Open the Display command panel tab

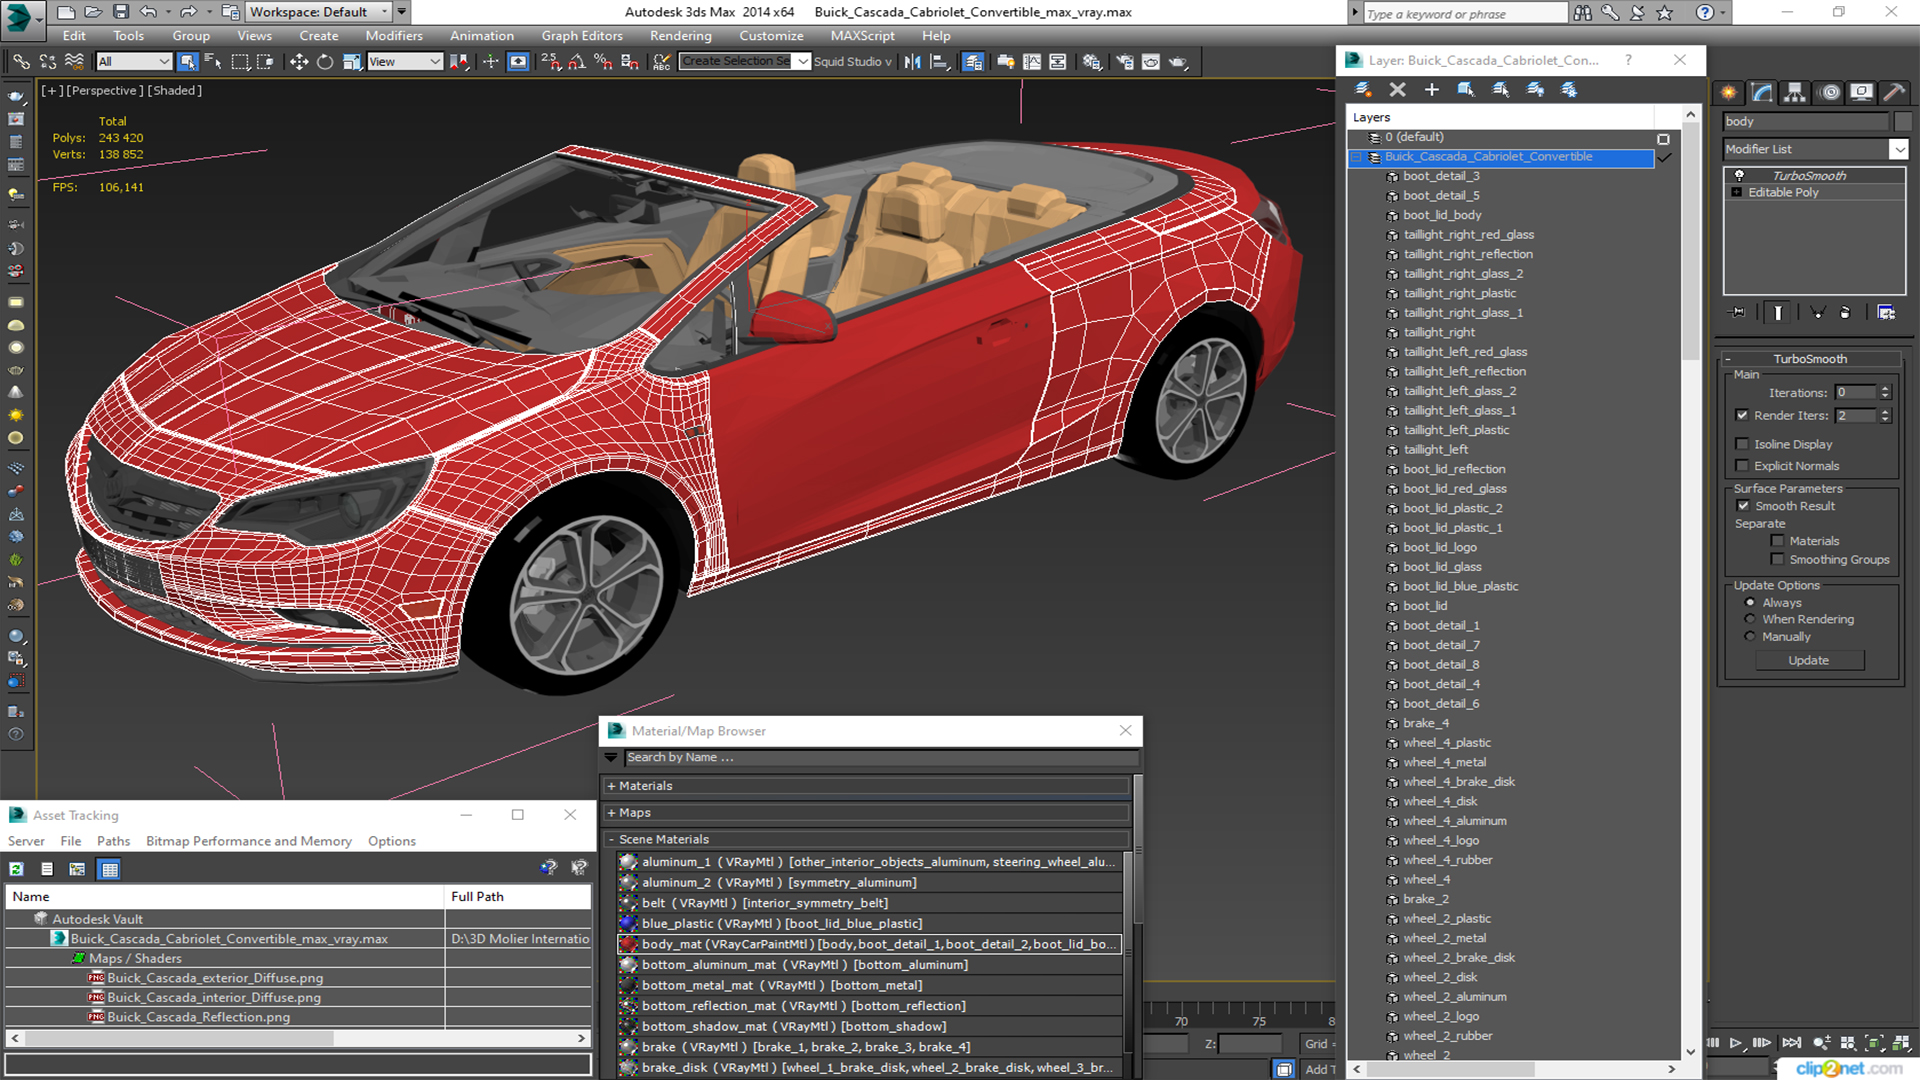tap(1861, 92)
